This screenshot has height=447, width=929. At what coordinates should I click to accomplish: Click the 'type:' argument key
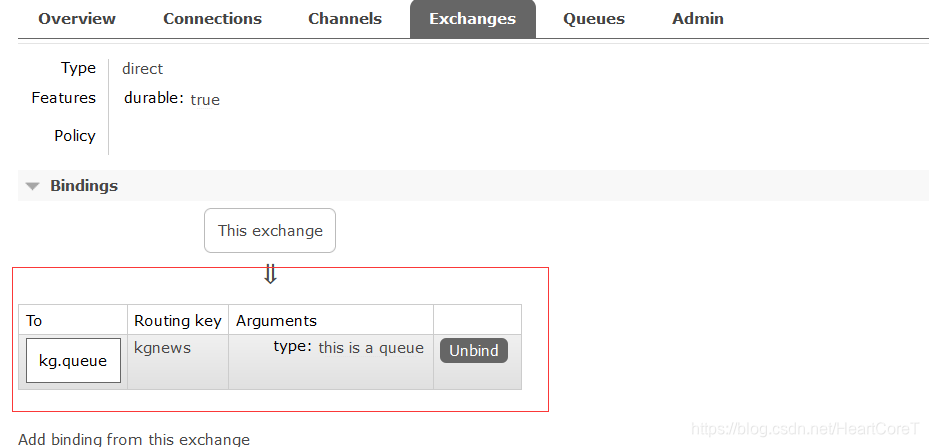point(292,347)
